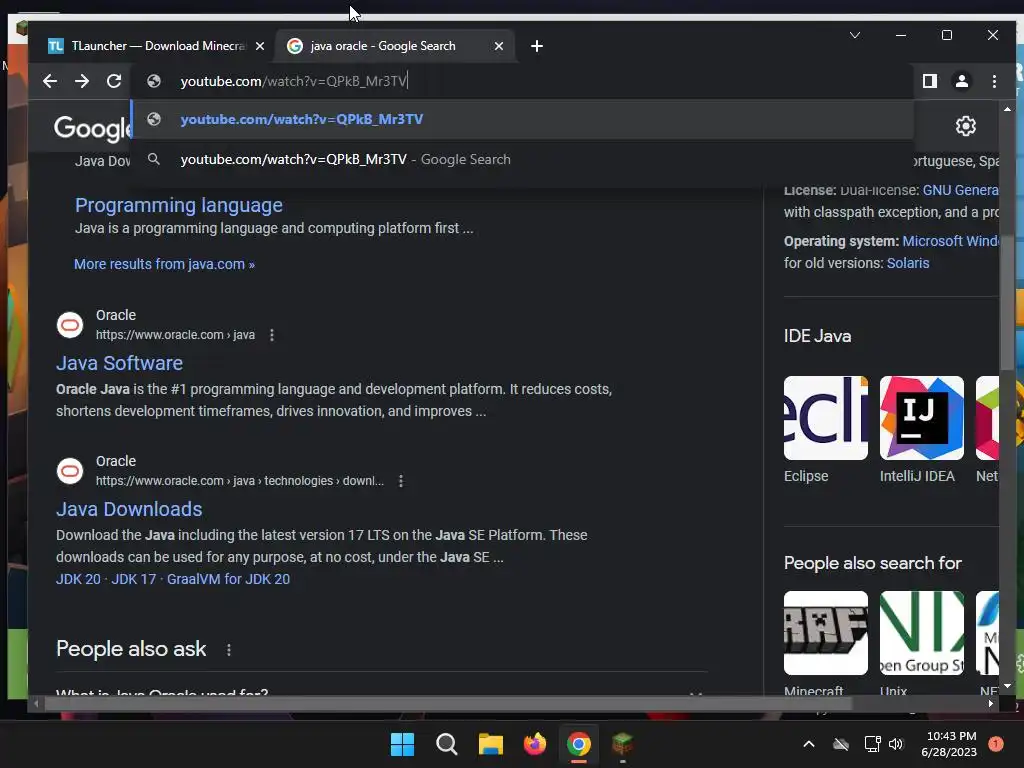Show hidden system tray icons
The image size is (1024, 768).
(808, 744)
